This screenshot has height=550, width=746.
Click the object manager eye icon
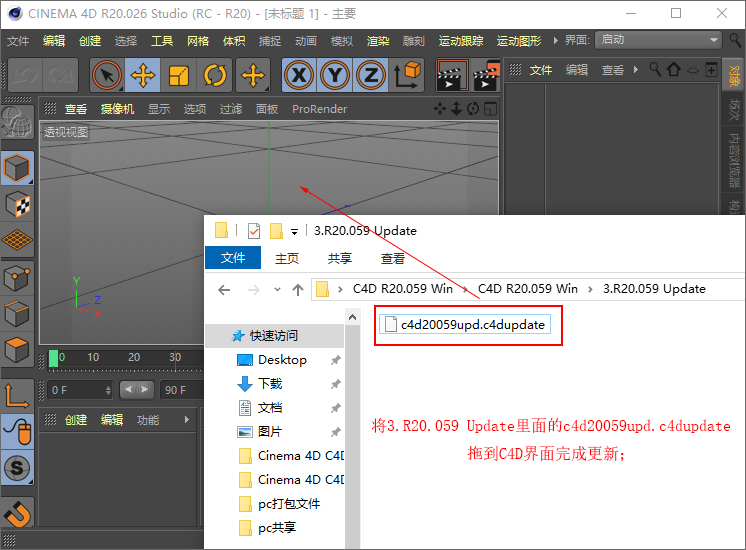click(693, 70)
